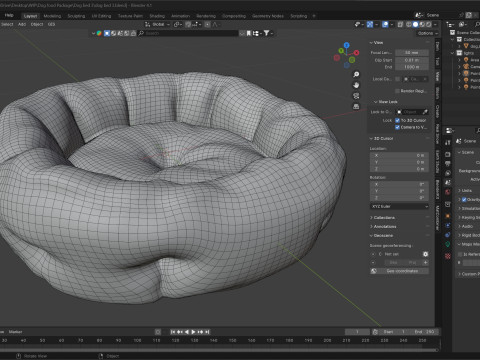Select wireframe viewport shading icon

point(409,24)
